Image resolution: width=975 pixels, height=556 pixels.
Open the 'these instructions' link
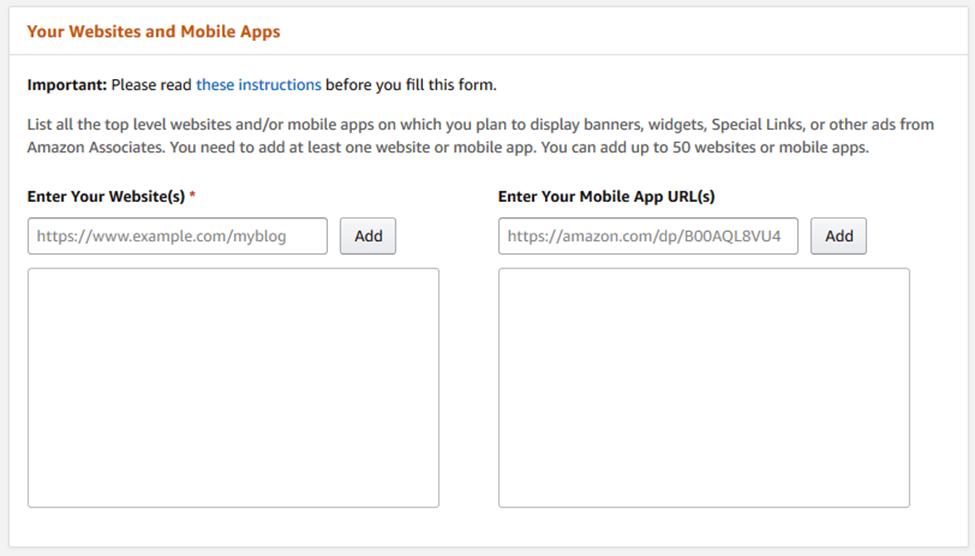point(259,85)
